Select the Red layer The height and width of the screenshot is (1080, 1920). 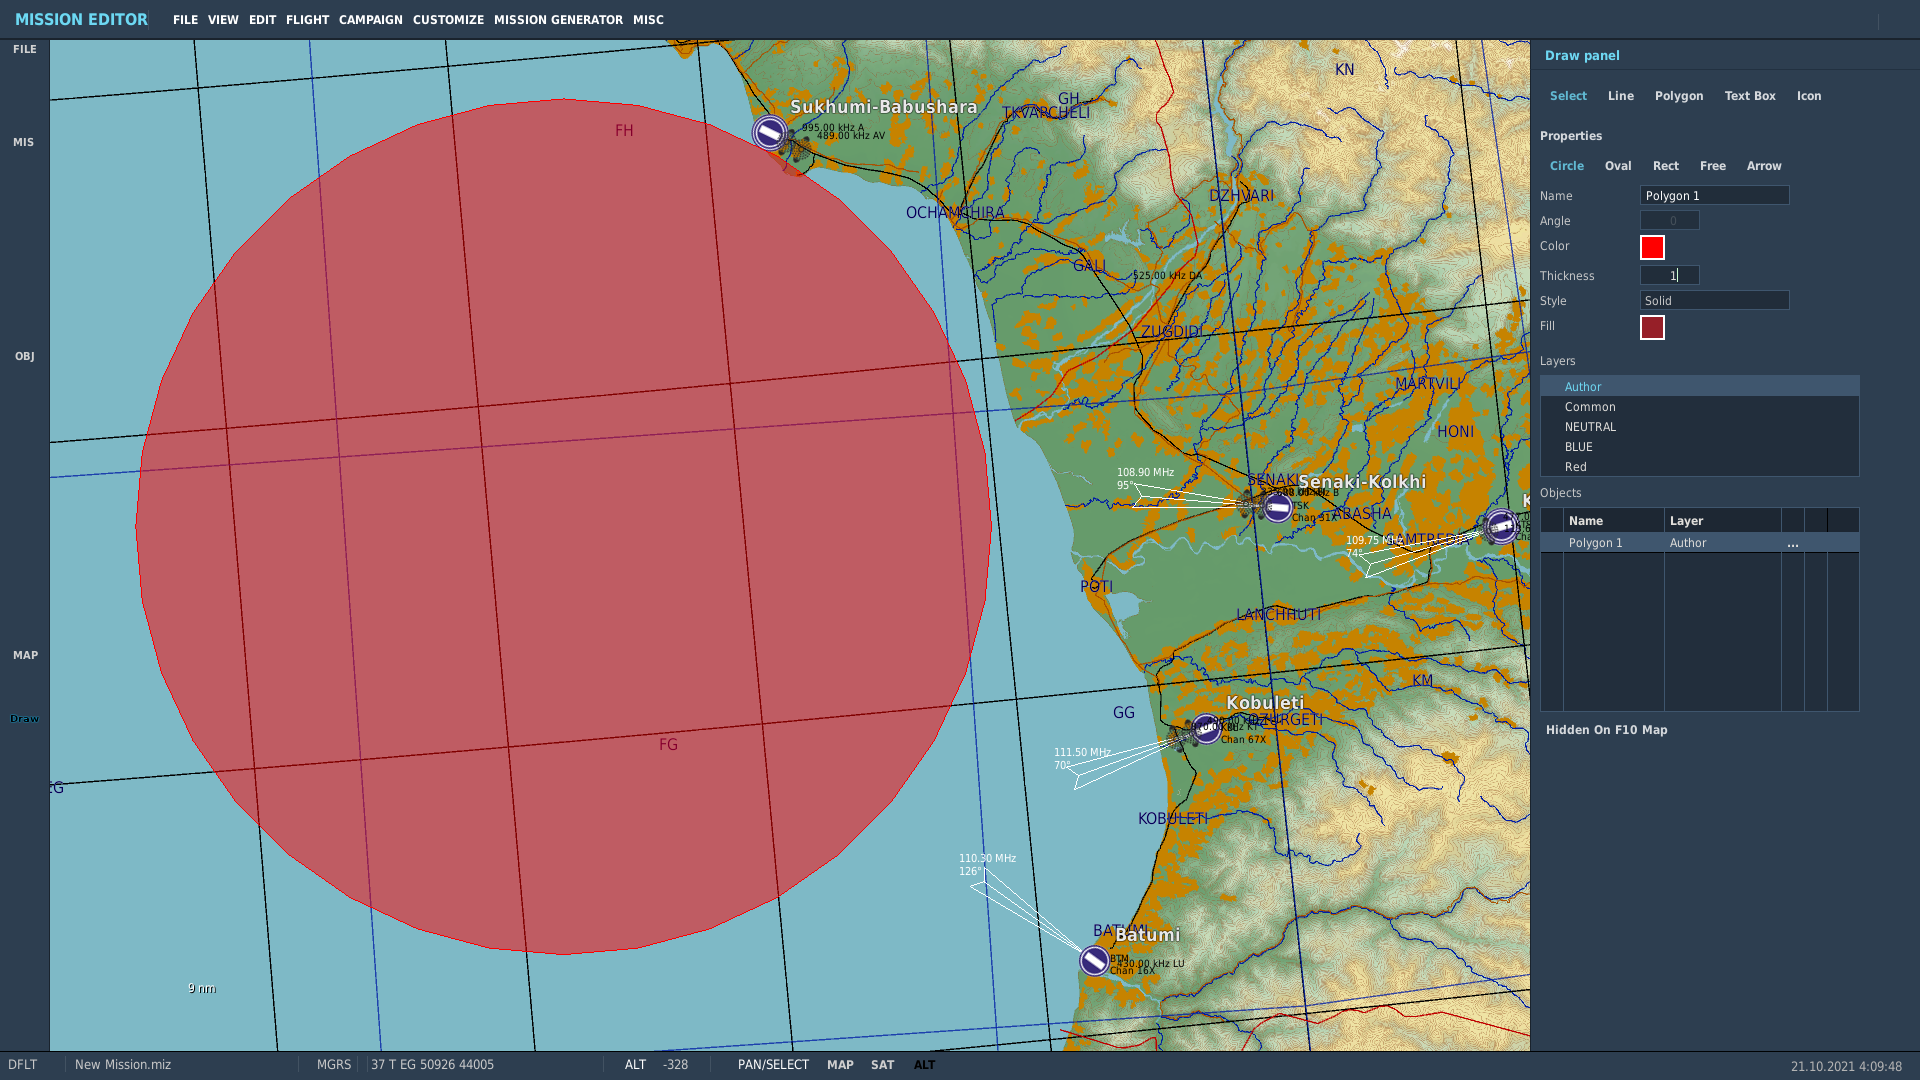tap(1699, 466)
